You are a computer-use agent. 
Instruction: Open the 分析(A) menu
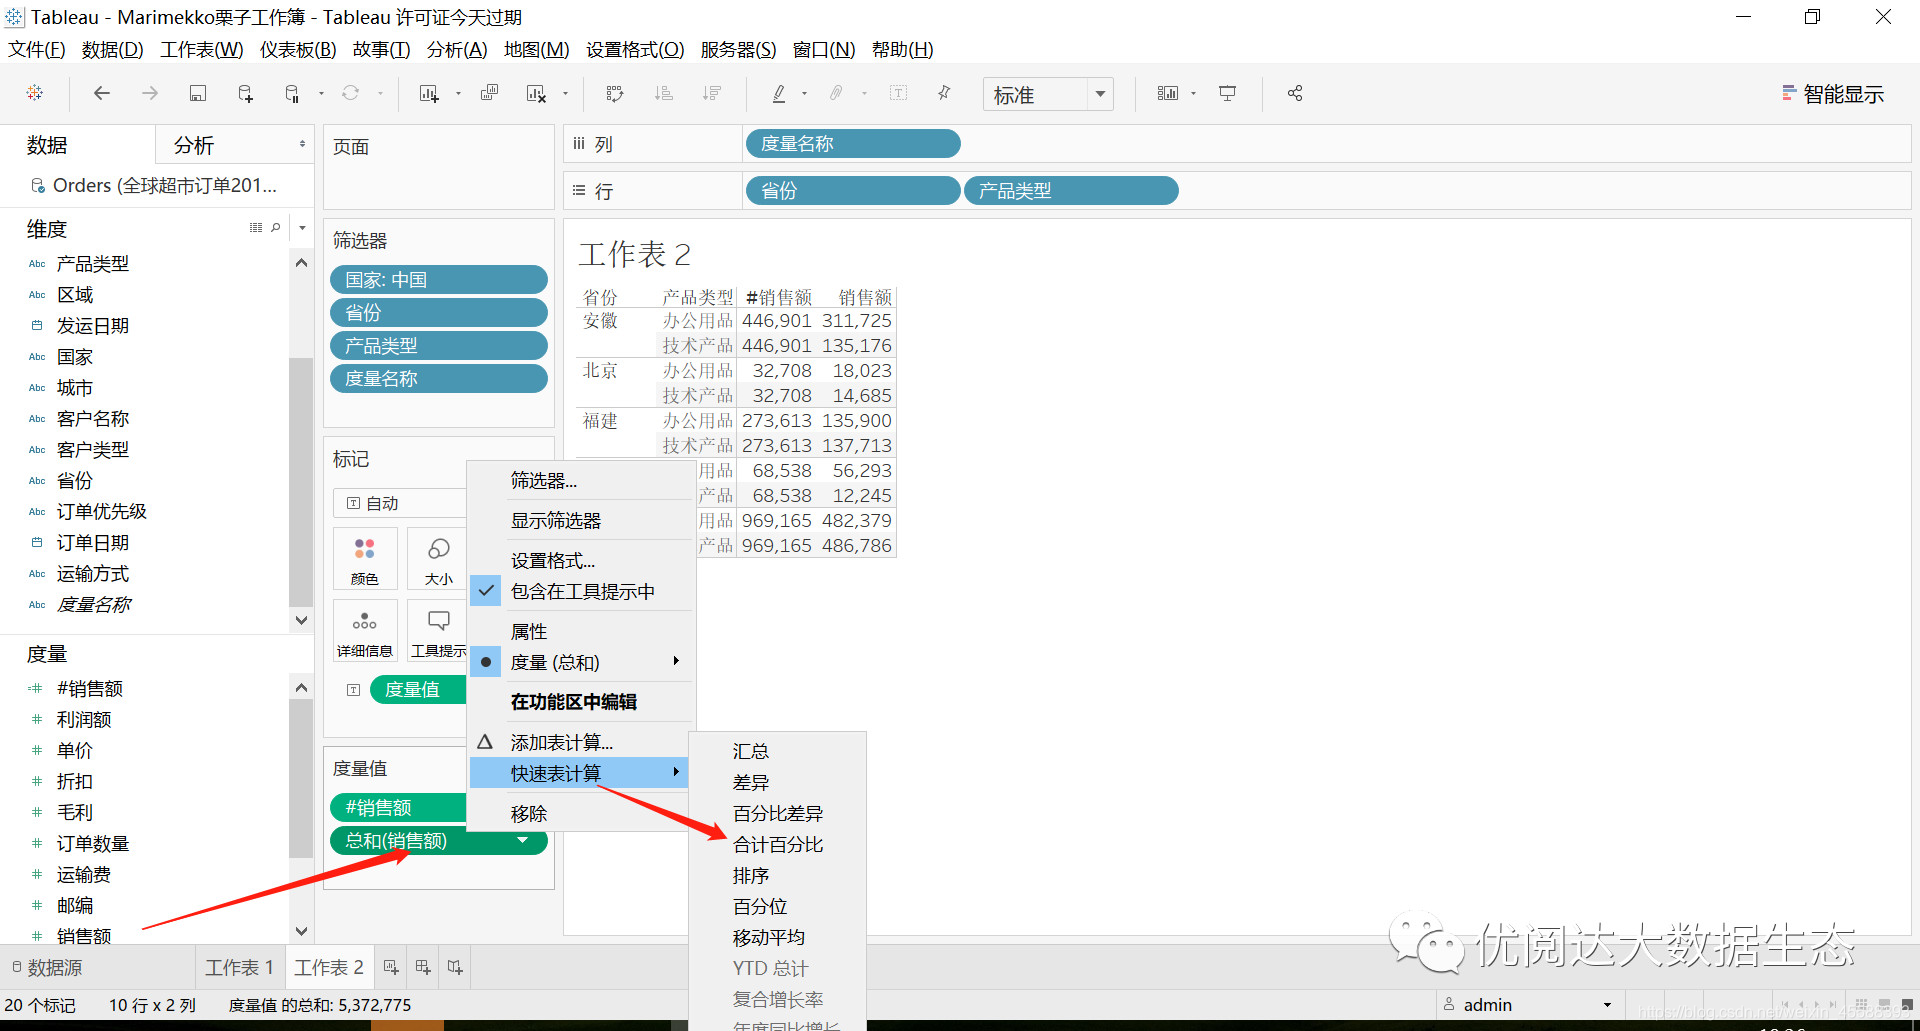pos(457,49)
